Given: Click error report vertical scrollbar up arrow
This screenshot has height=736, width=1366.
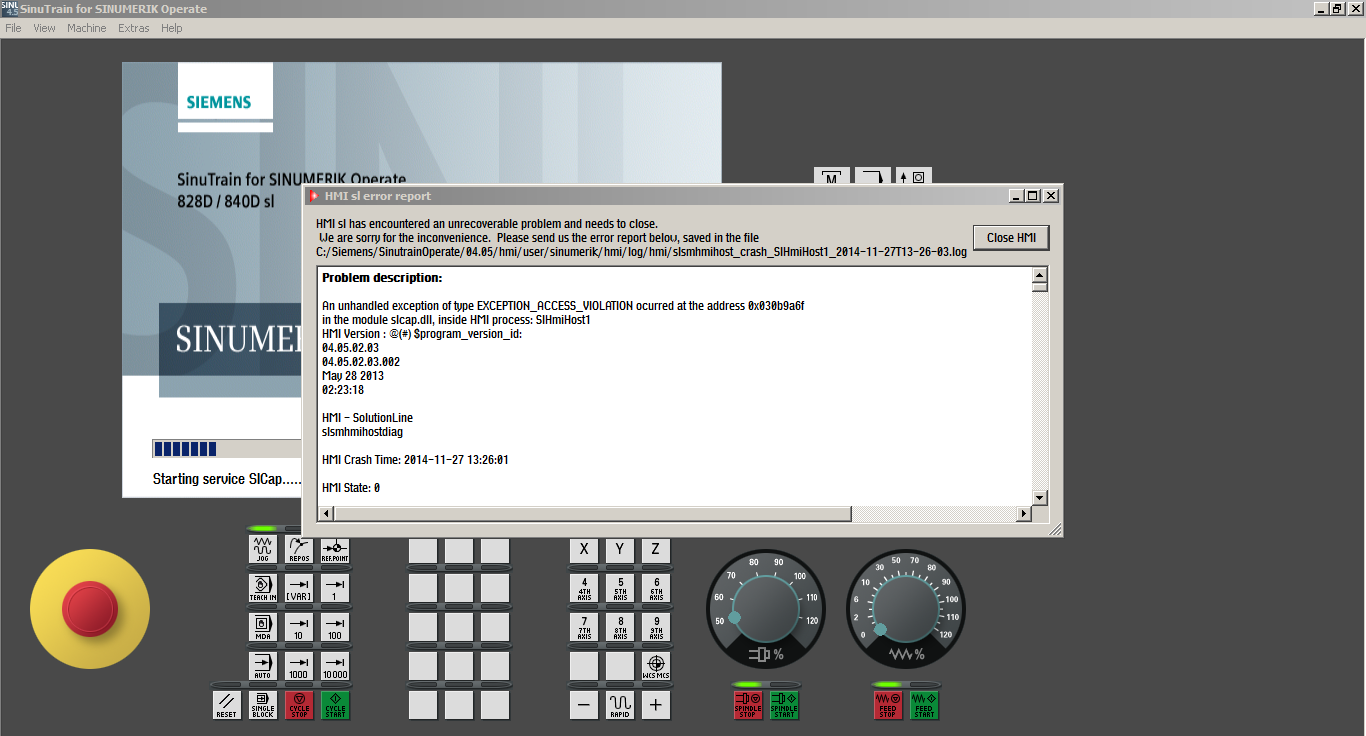Looking at the screenshot, I should point(1039,276).
